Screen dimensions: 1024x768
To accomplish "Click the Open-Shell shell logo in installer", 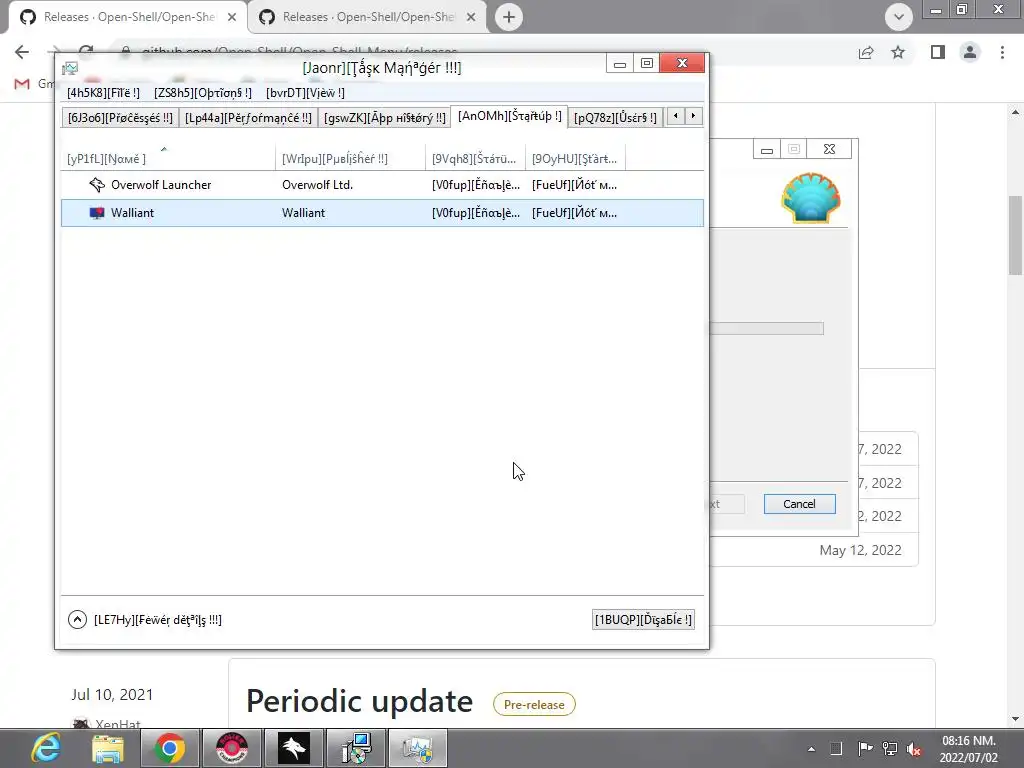I will (x=810, y=198).
